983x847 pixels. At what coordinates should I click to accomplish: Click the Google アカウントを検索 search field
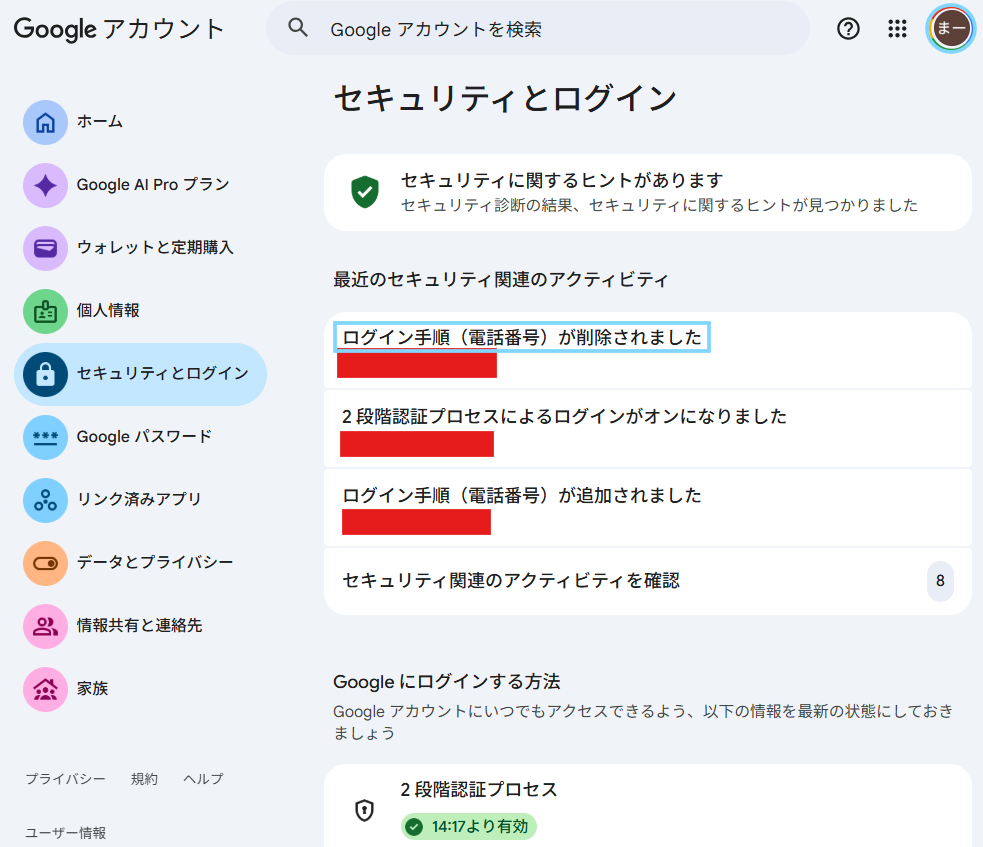(x=538, y=28)
